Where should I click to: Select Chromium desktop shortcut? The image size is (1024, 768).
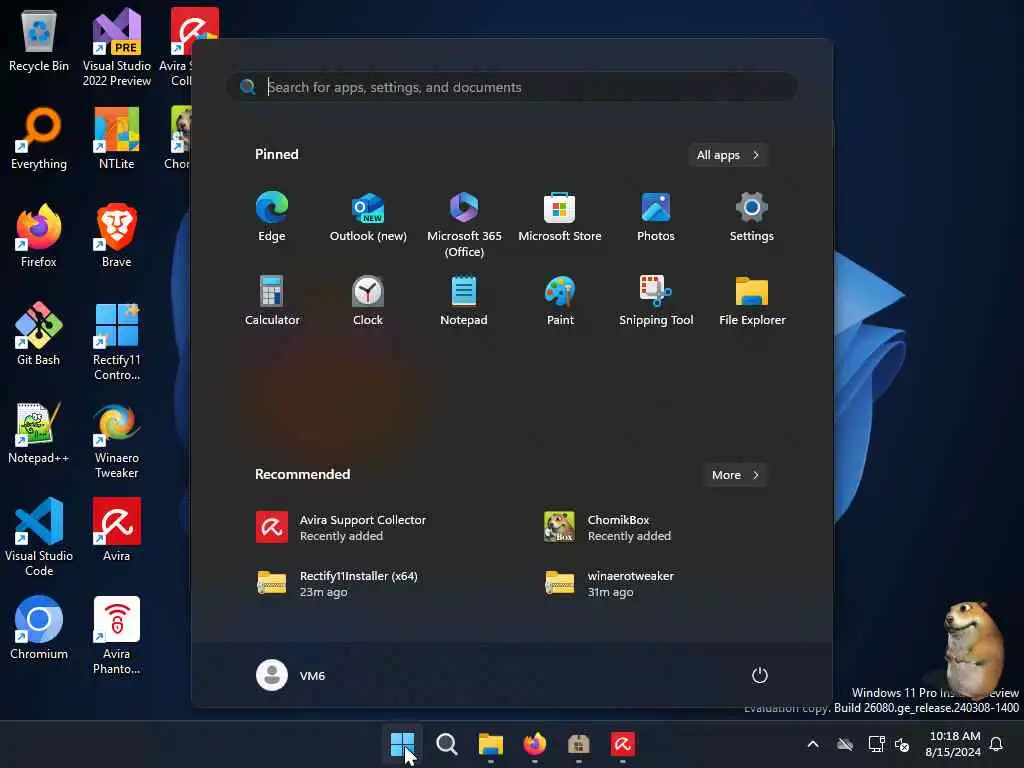[x=39, y=628]
